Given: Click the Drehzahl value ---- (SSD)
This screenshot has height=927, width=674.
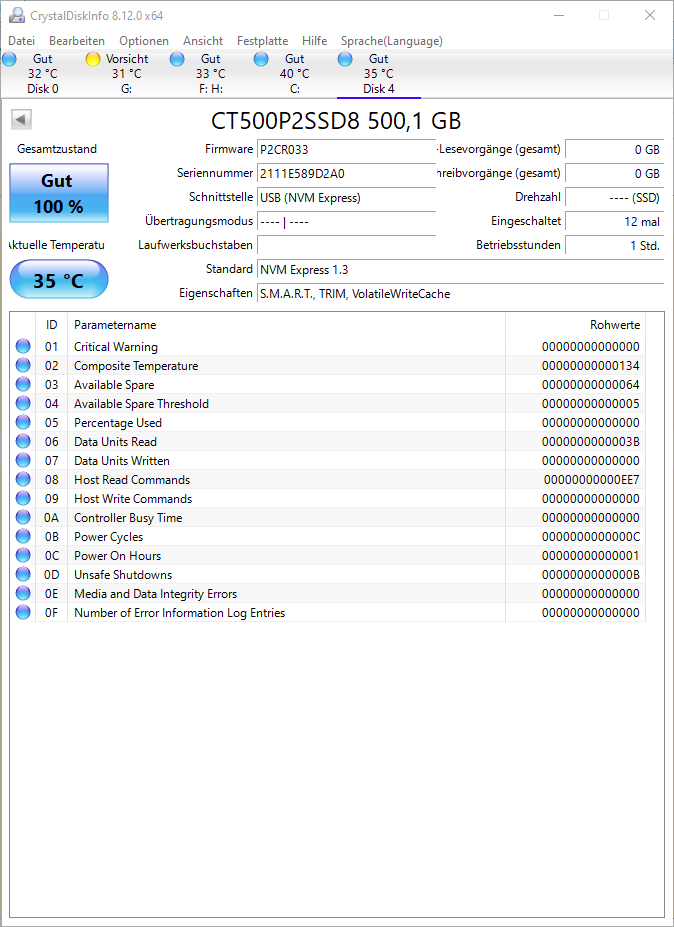Looking at the screenshot, I should [x=614, y=198].
